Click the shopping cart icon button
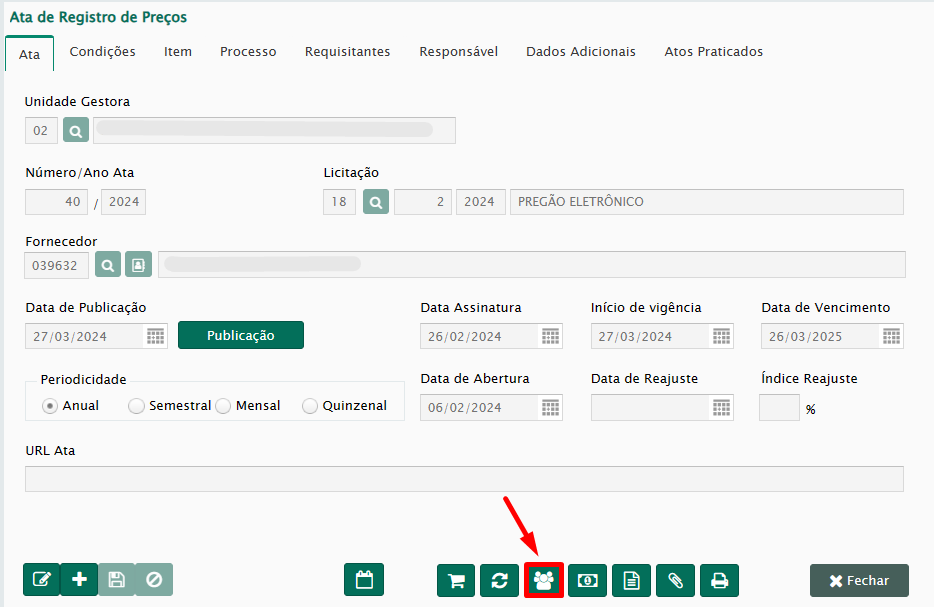This screenshot has width=934, height=607. coord(456,580)
